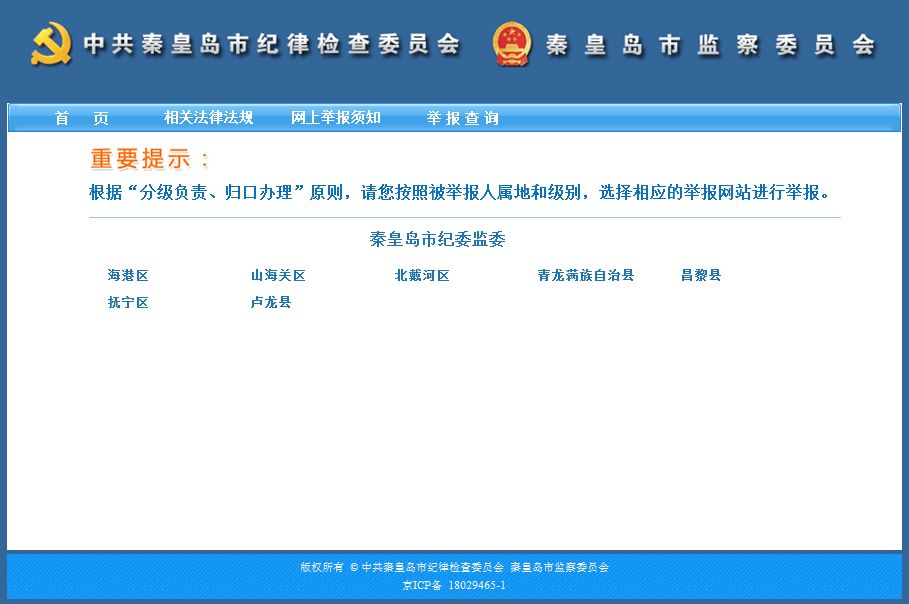Open the 举报查询 menu item
909x604 pixels.
point(463,117)
